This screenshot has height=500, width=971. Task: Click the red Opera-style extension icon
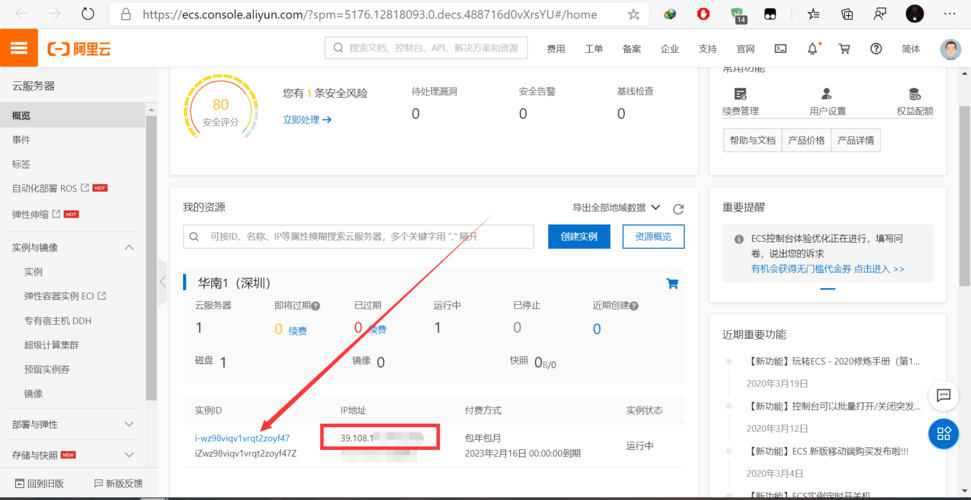(x=703, y=14)
